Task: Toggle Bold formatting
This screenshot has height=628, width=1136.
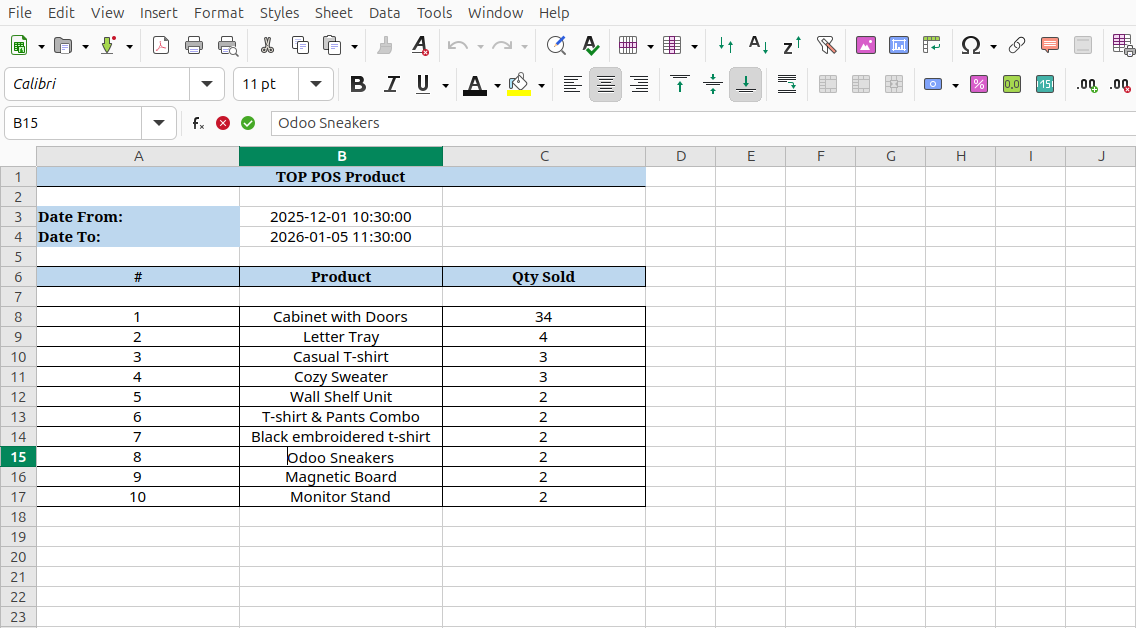Action: (x=358, y=84)
